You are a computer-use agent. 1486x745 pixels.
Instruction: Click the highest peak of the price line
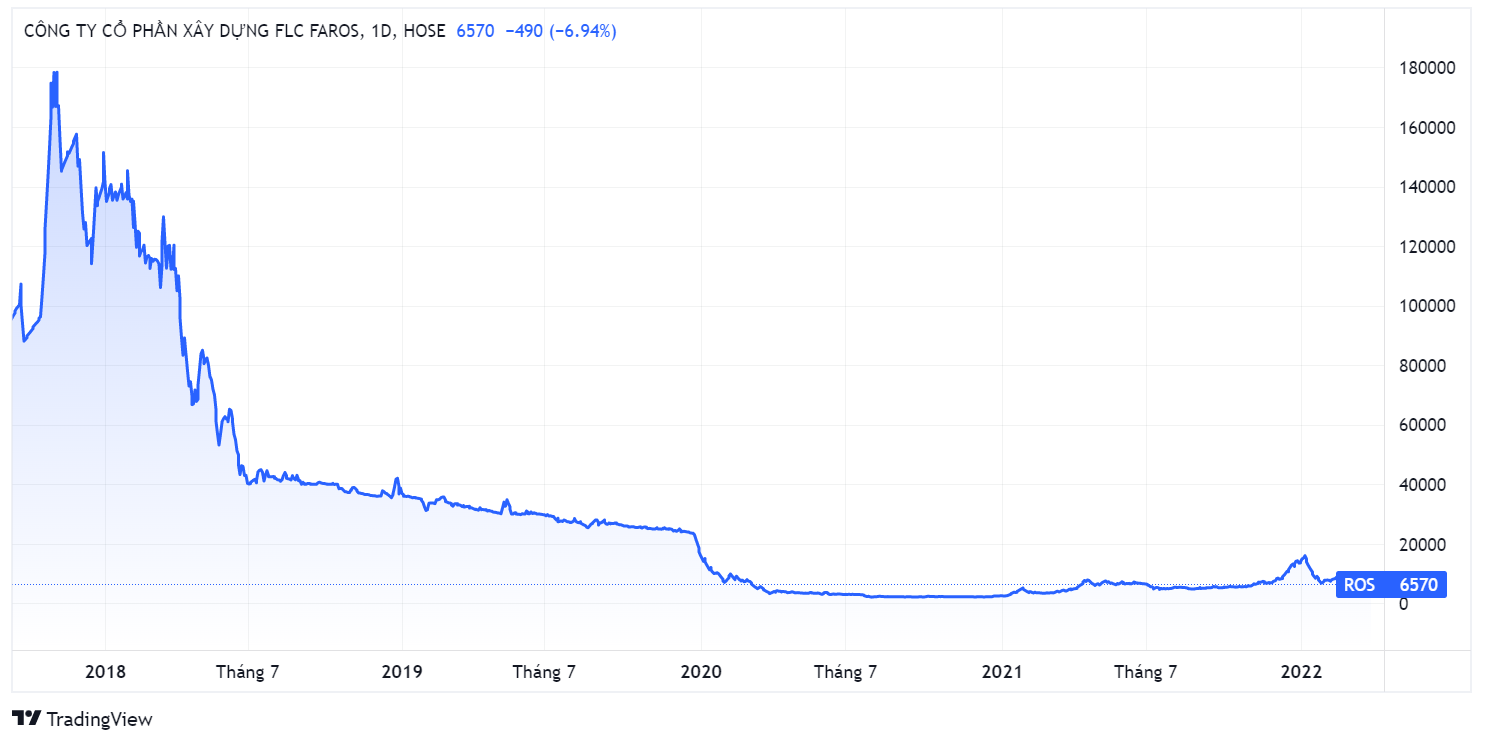(x=54, y=73)
